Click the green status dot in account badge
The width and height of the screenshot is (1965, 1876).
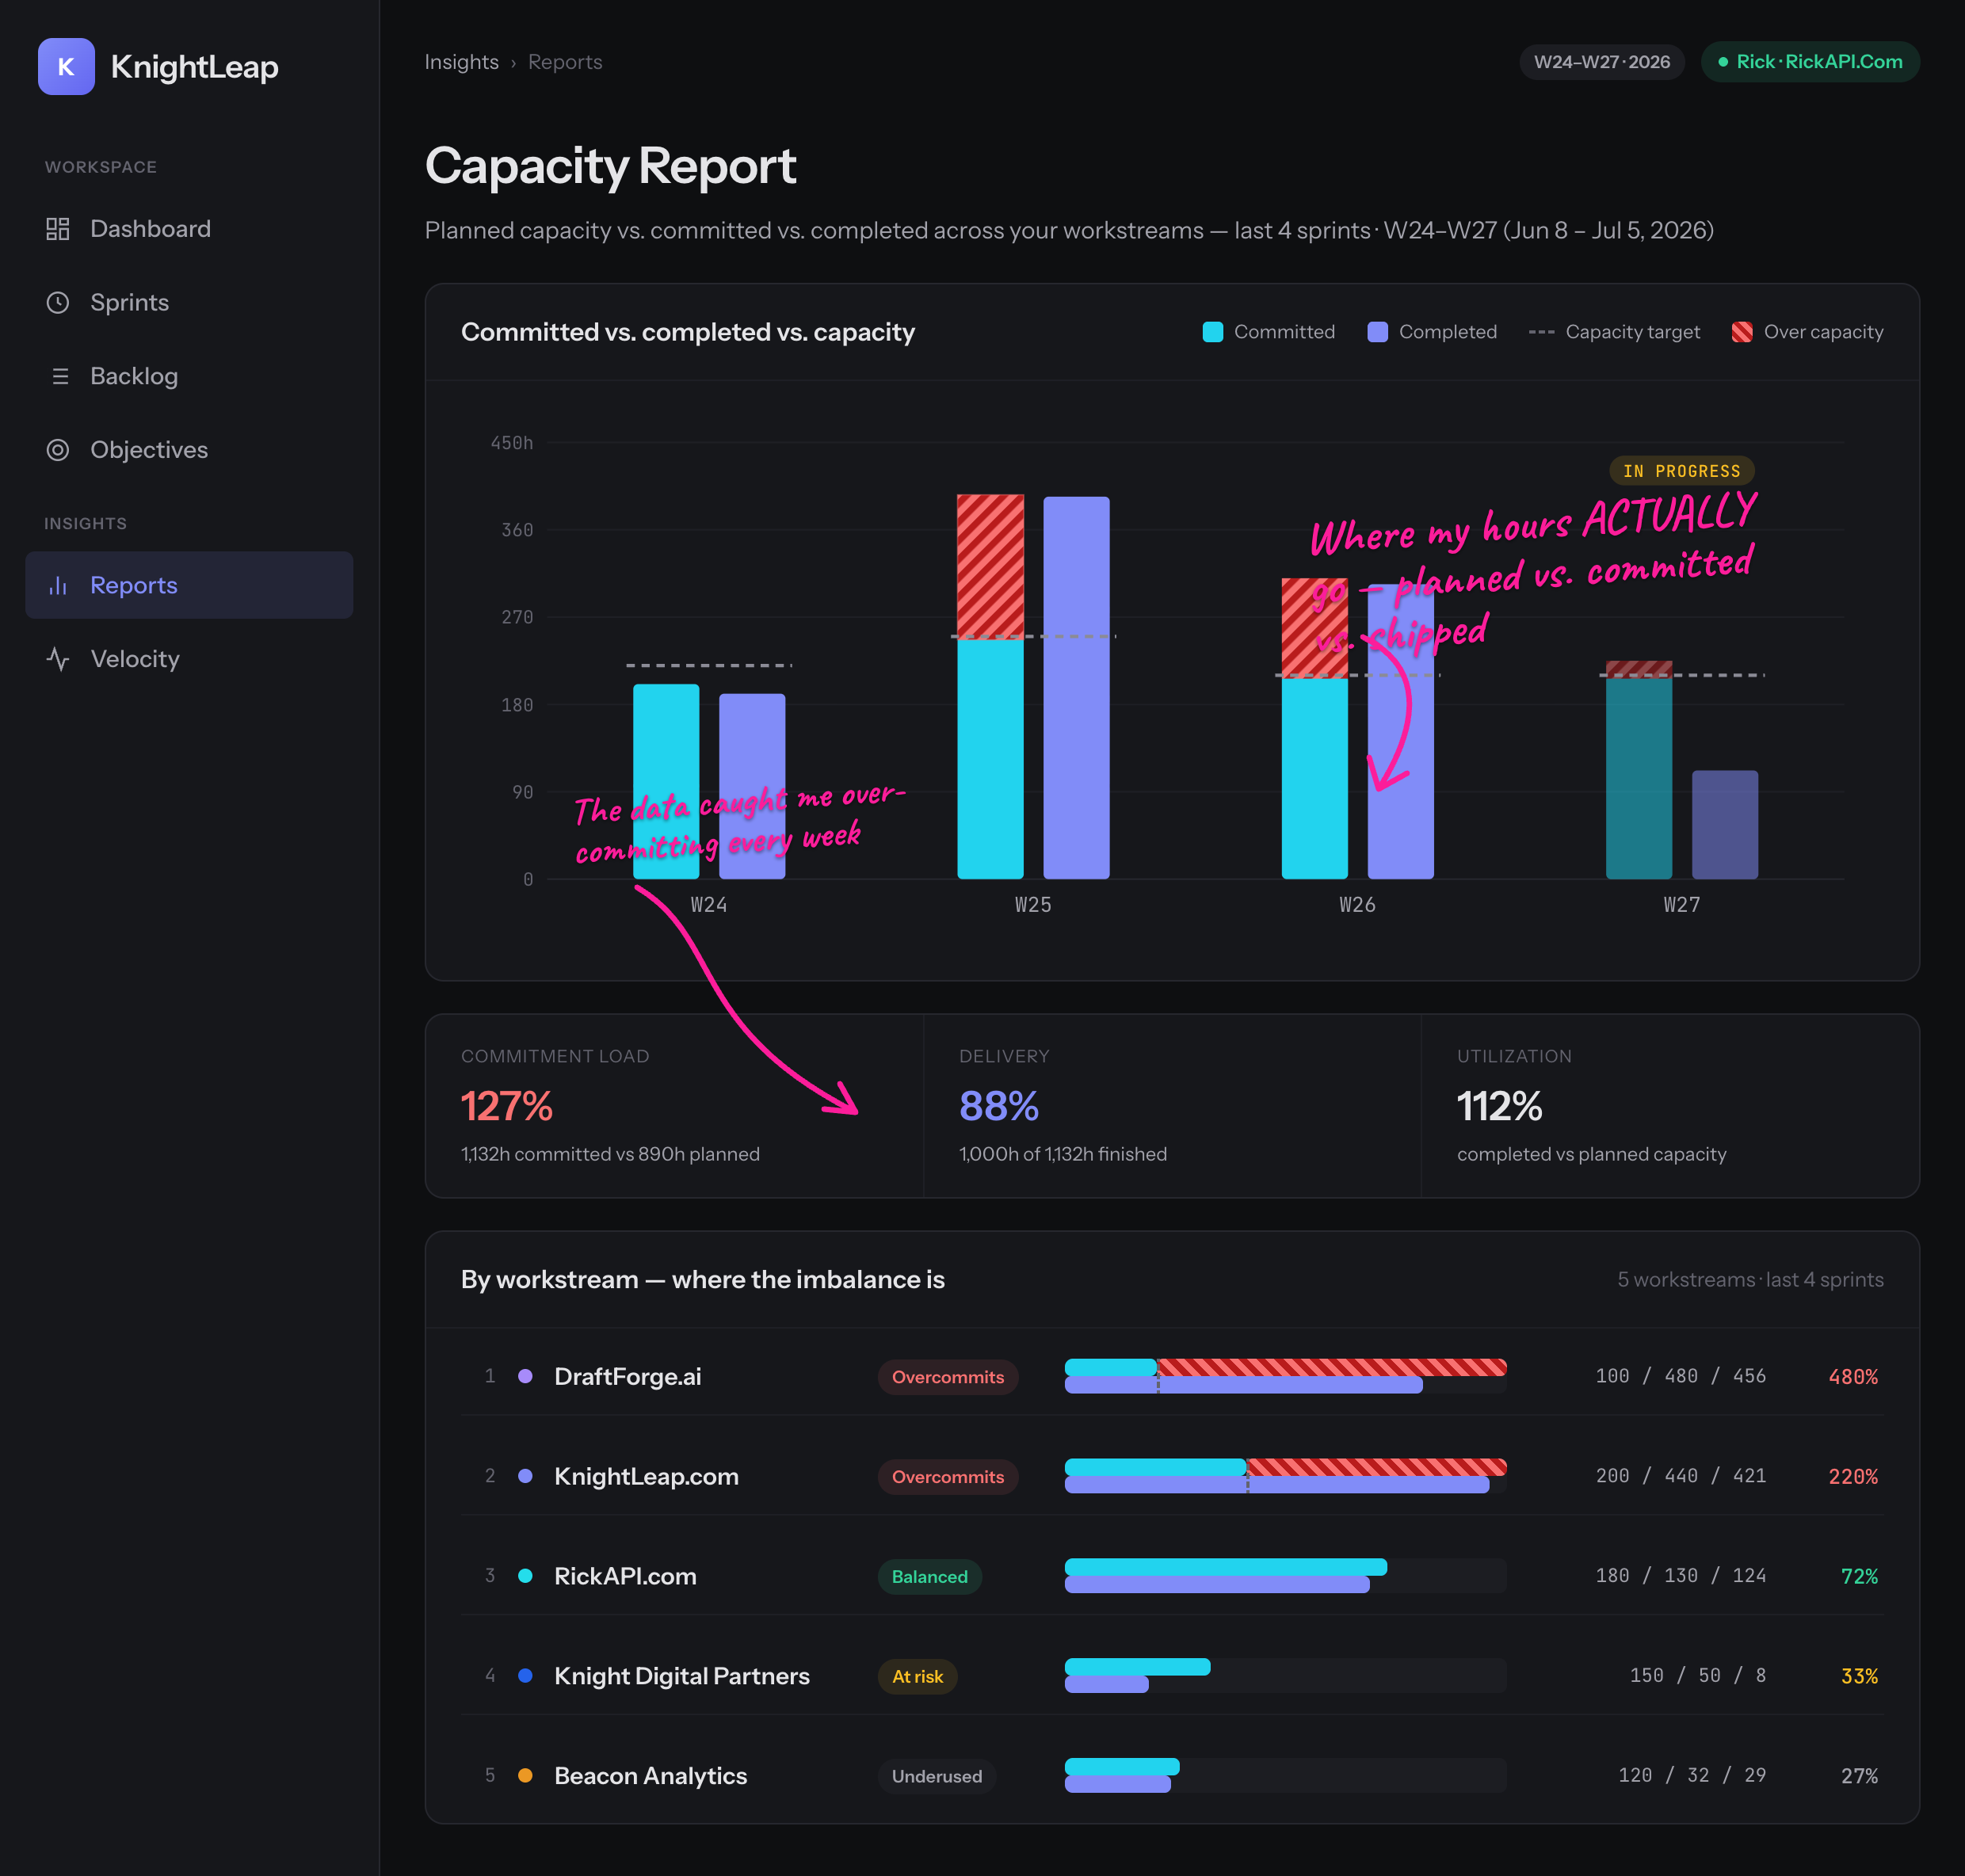click(x=1723, y=62)
